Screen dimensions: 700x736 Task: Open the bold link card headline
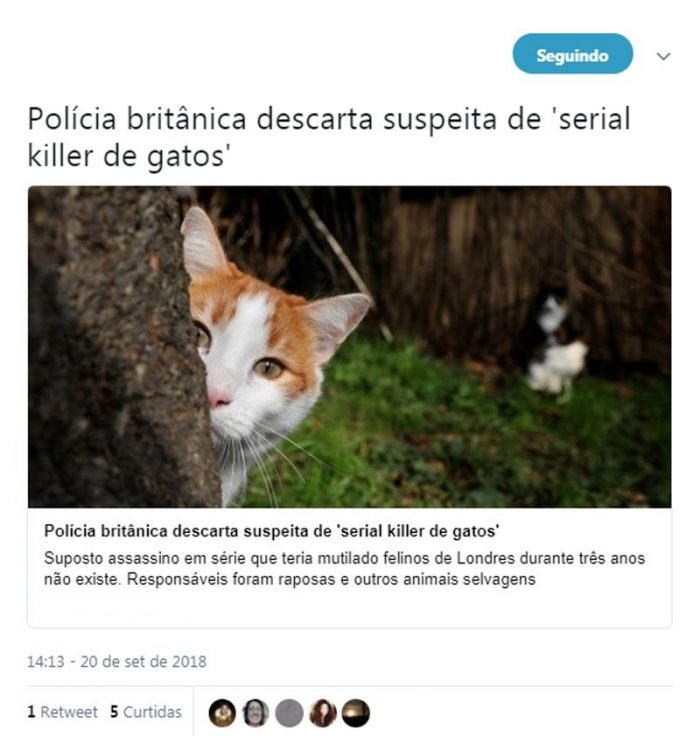[271, 531]
